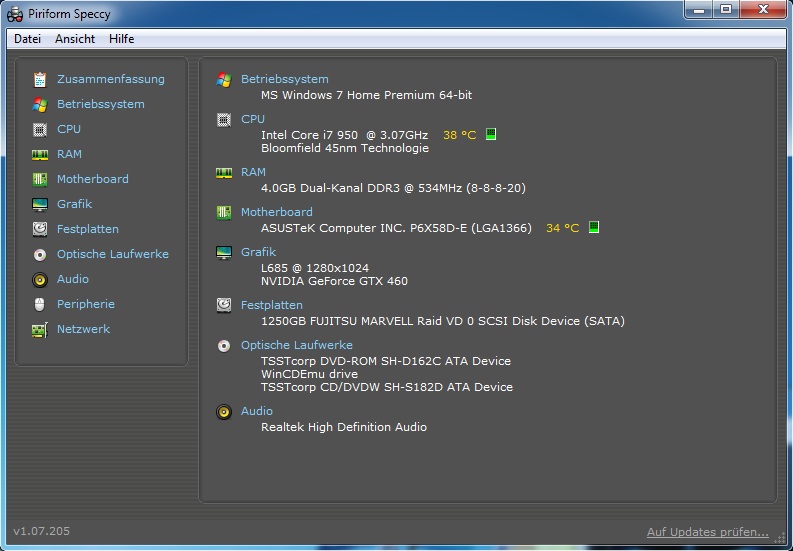Click the Audio speaker icon in sidebar
The height and width of the screenshot is (551, 793).
[40, 279]
